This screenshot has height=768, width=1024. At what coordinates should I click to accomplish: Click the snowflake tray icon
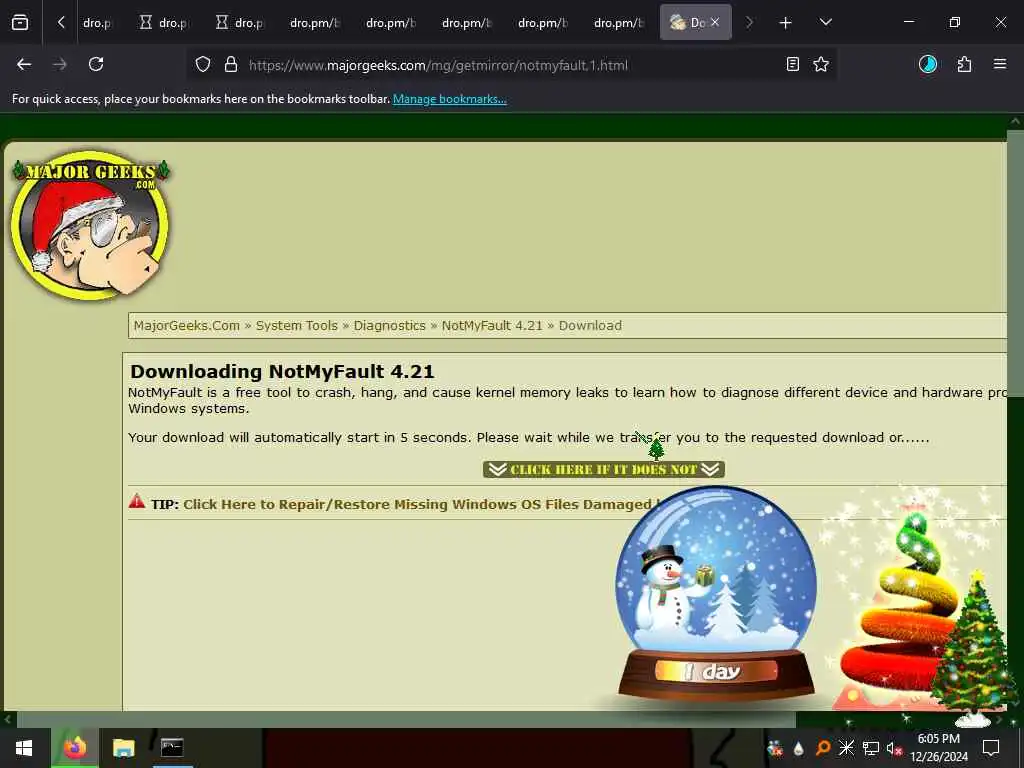click(x=846, y=748)
